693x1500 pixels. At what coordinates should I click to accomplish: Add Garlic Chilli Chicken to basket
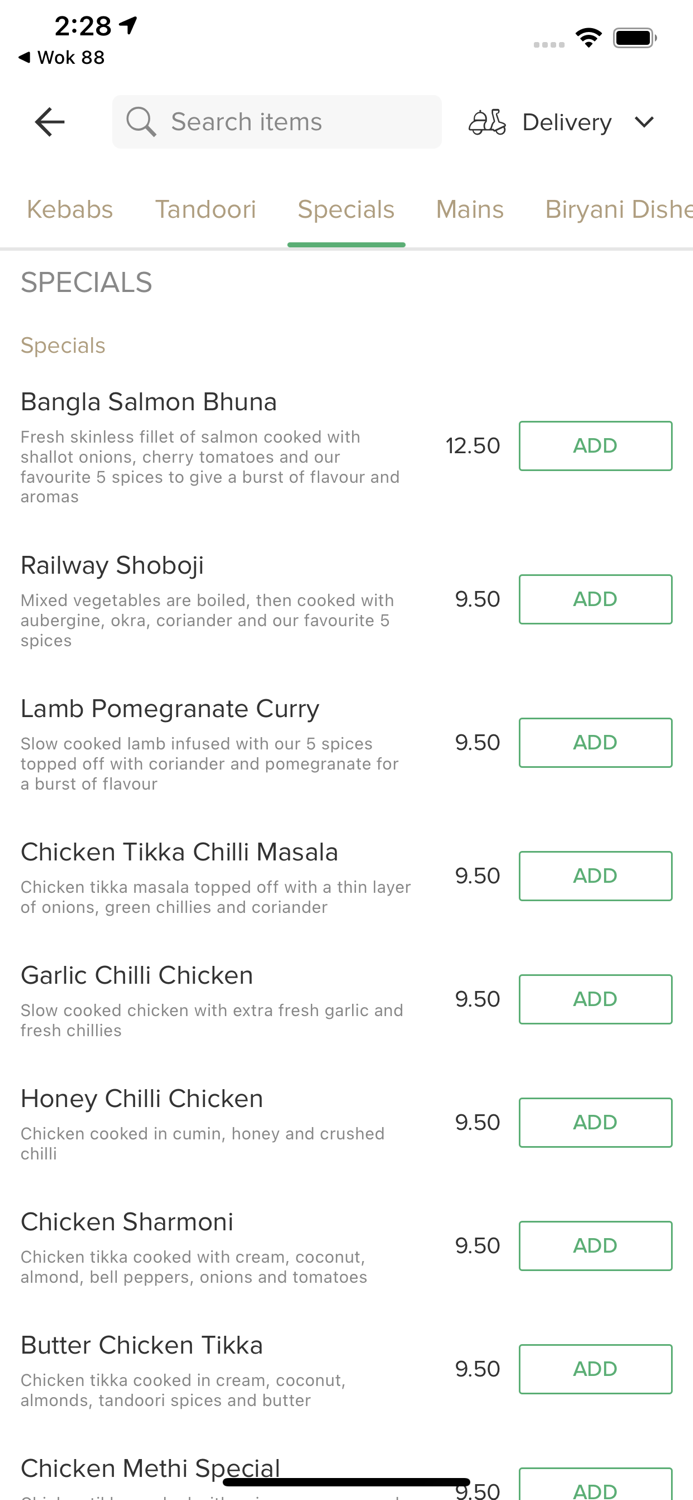(x=595, y=999)
